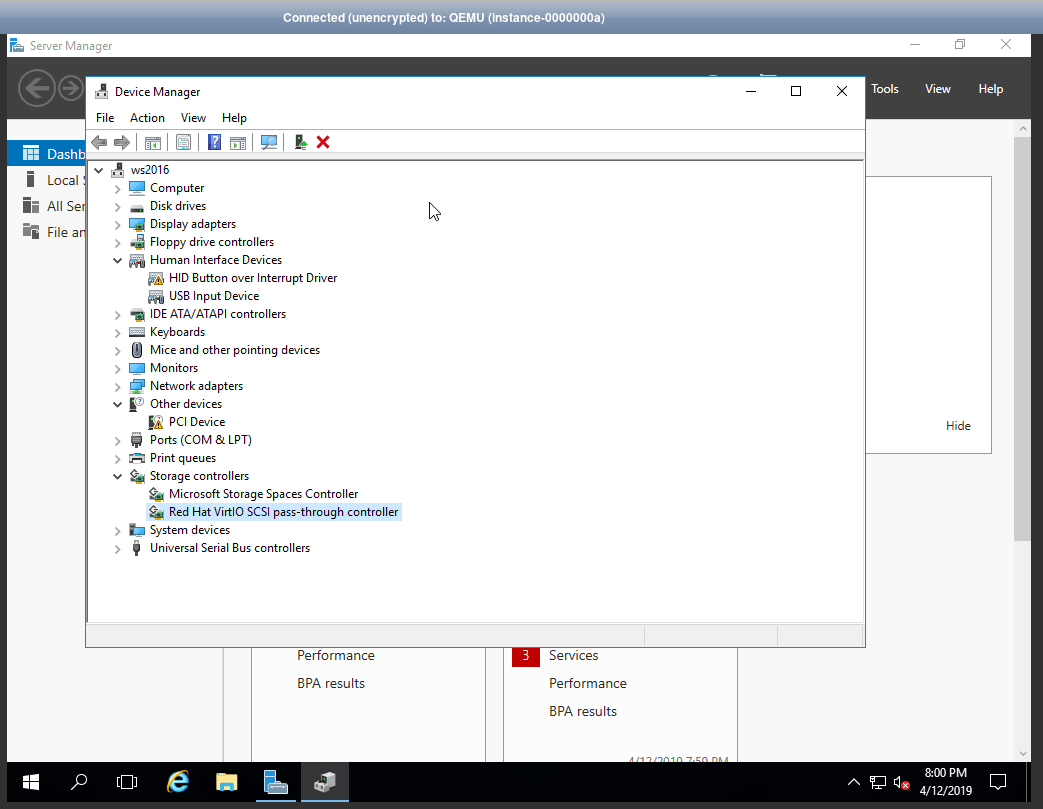Click the Scan for hardware changes icon
Image resolution: width=1043 pixels, height=809 pixels.
269,142
